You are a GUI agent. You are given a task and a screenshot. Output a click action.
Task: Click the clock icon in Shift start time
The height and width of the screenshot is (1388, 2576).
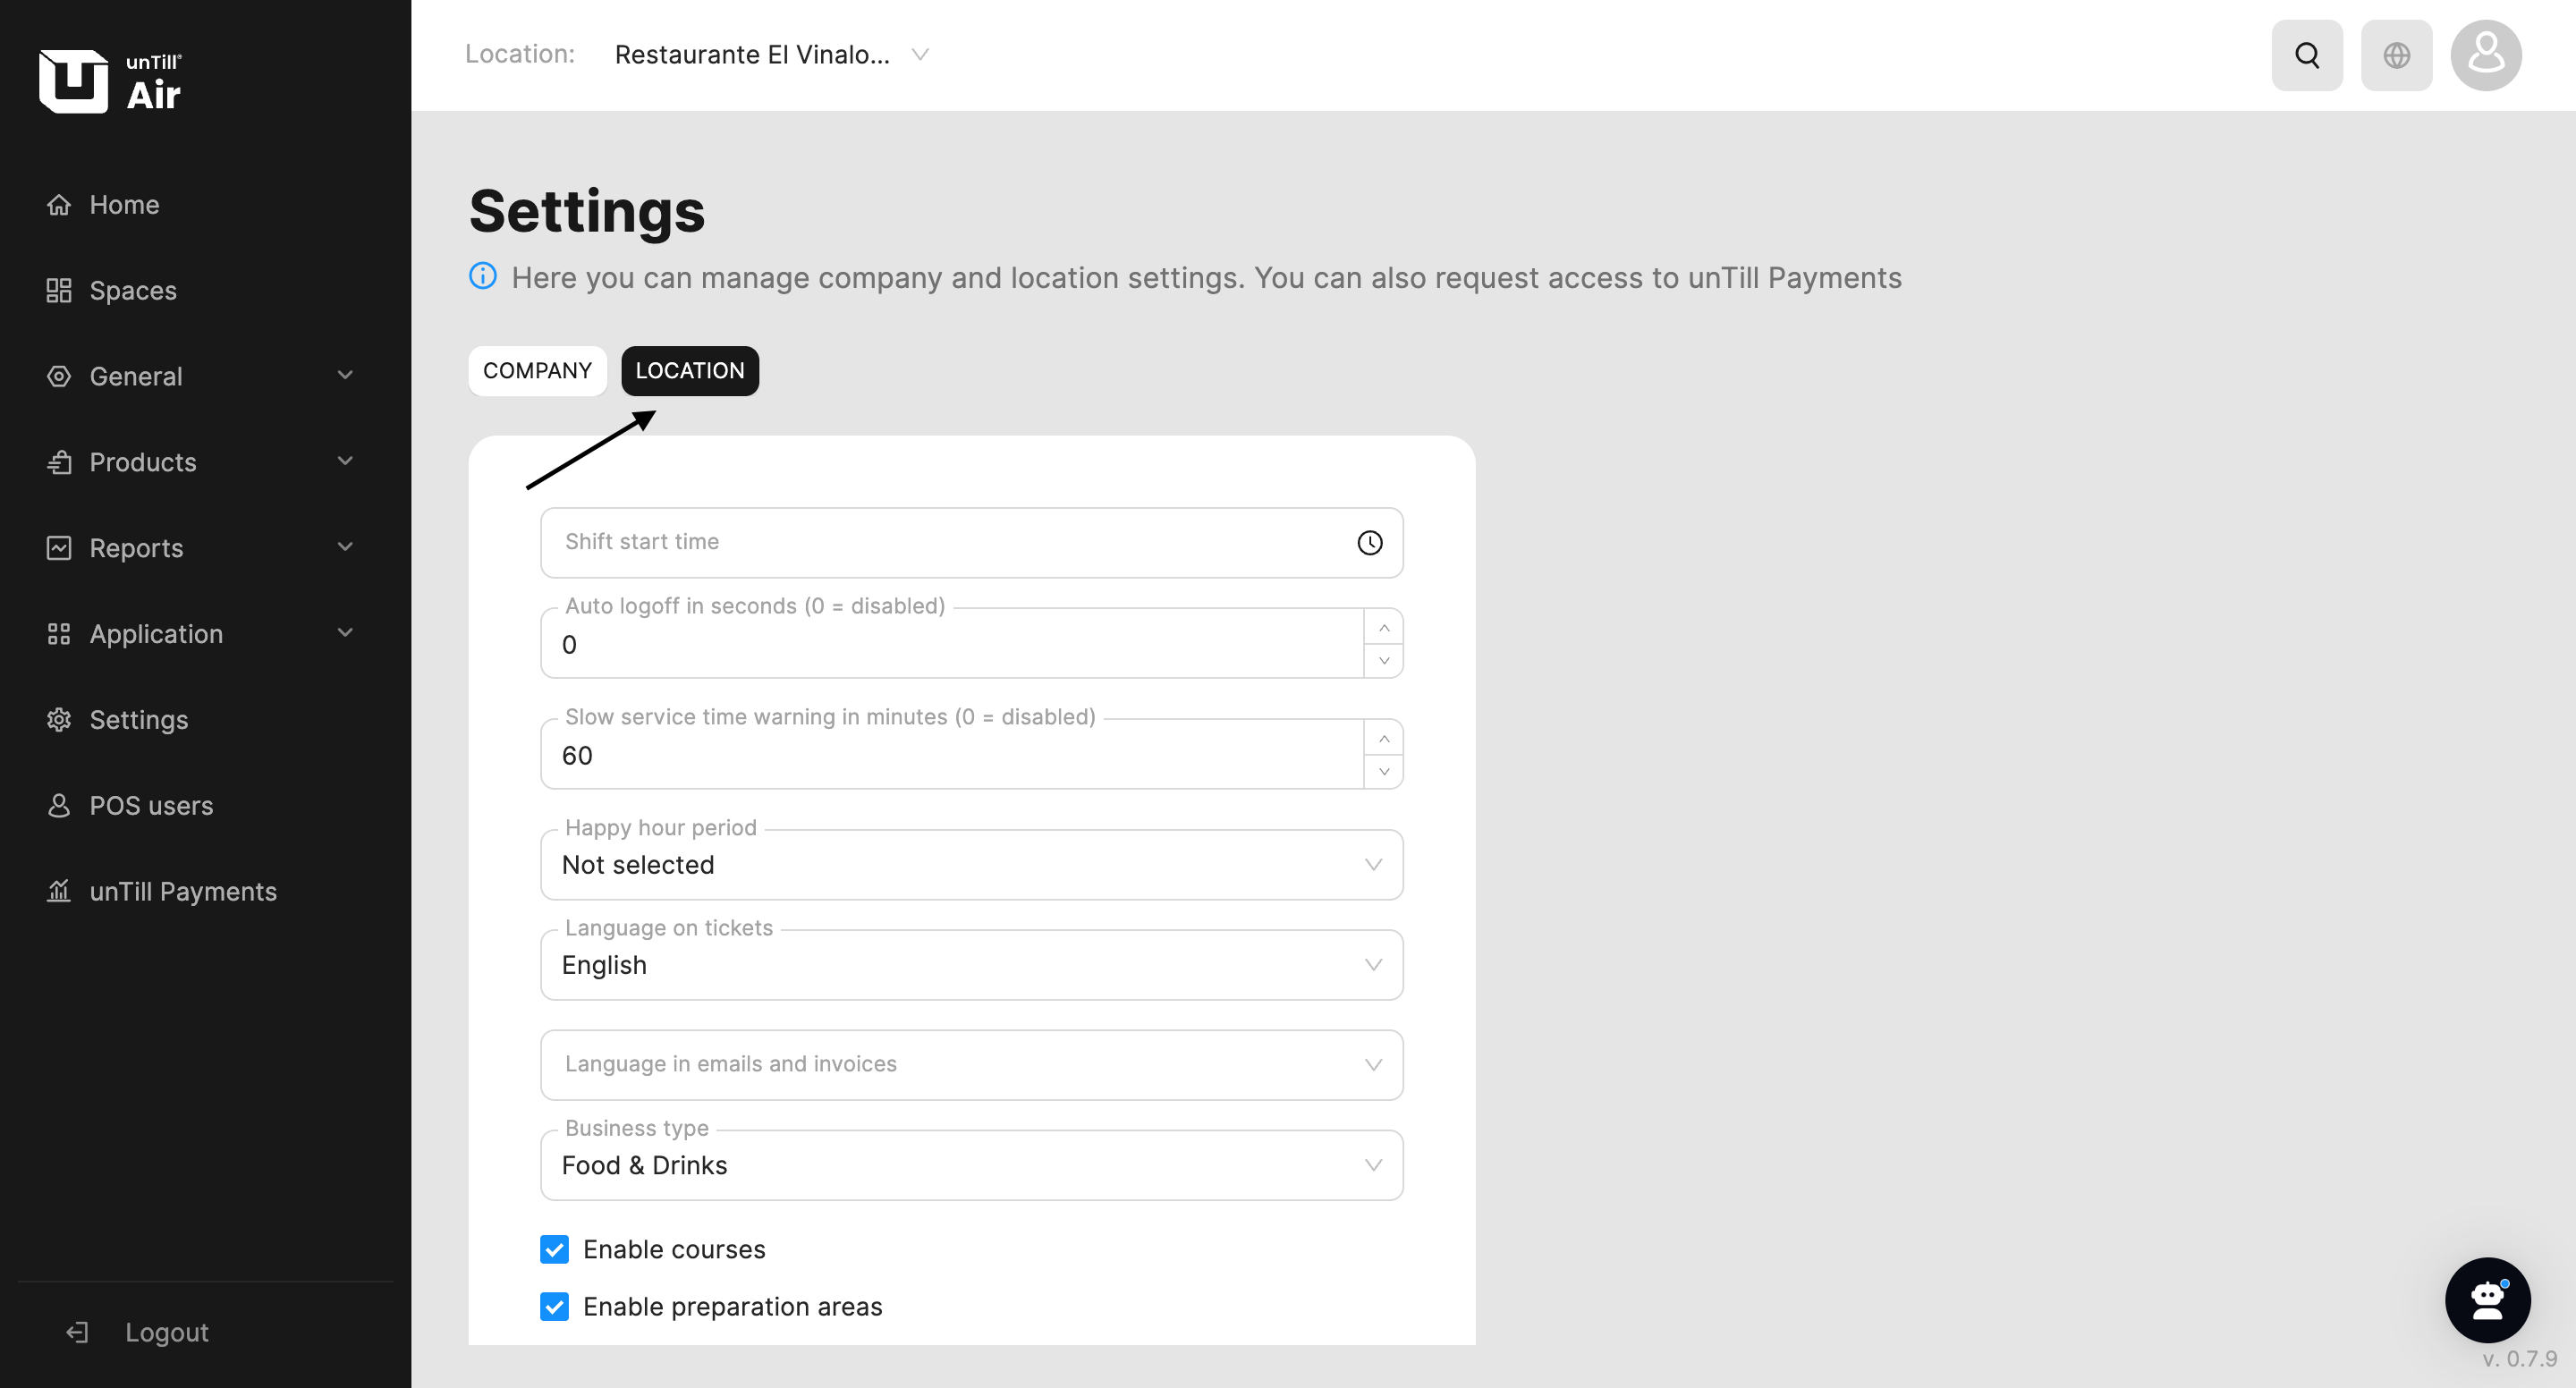1369,542
